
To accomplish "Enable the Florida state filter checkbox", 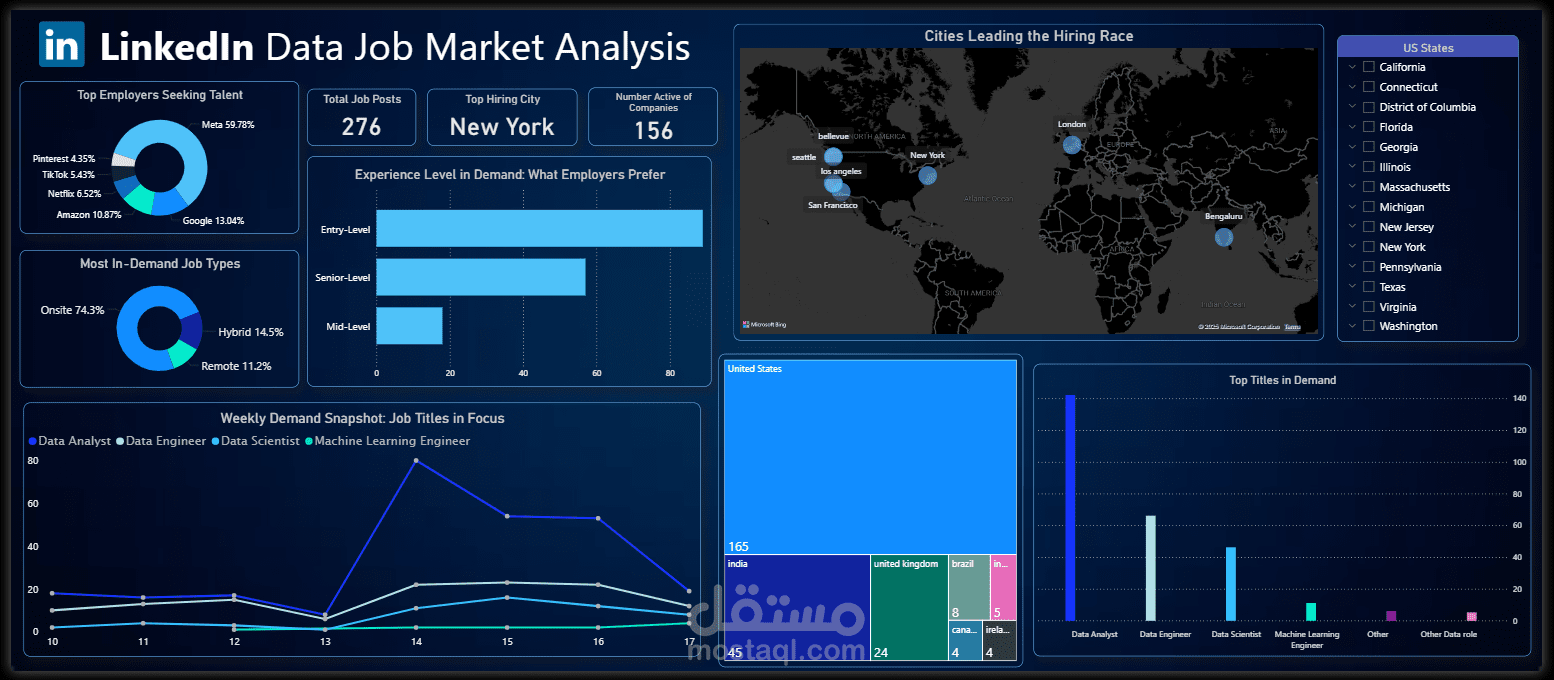I will coord(1369,127).
